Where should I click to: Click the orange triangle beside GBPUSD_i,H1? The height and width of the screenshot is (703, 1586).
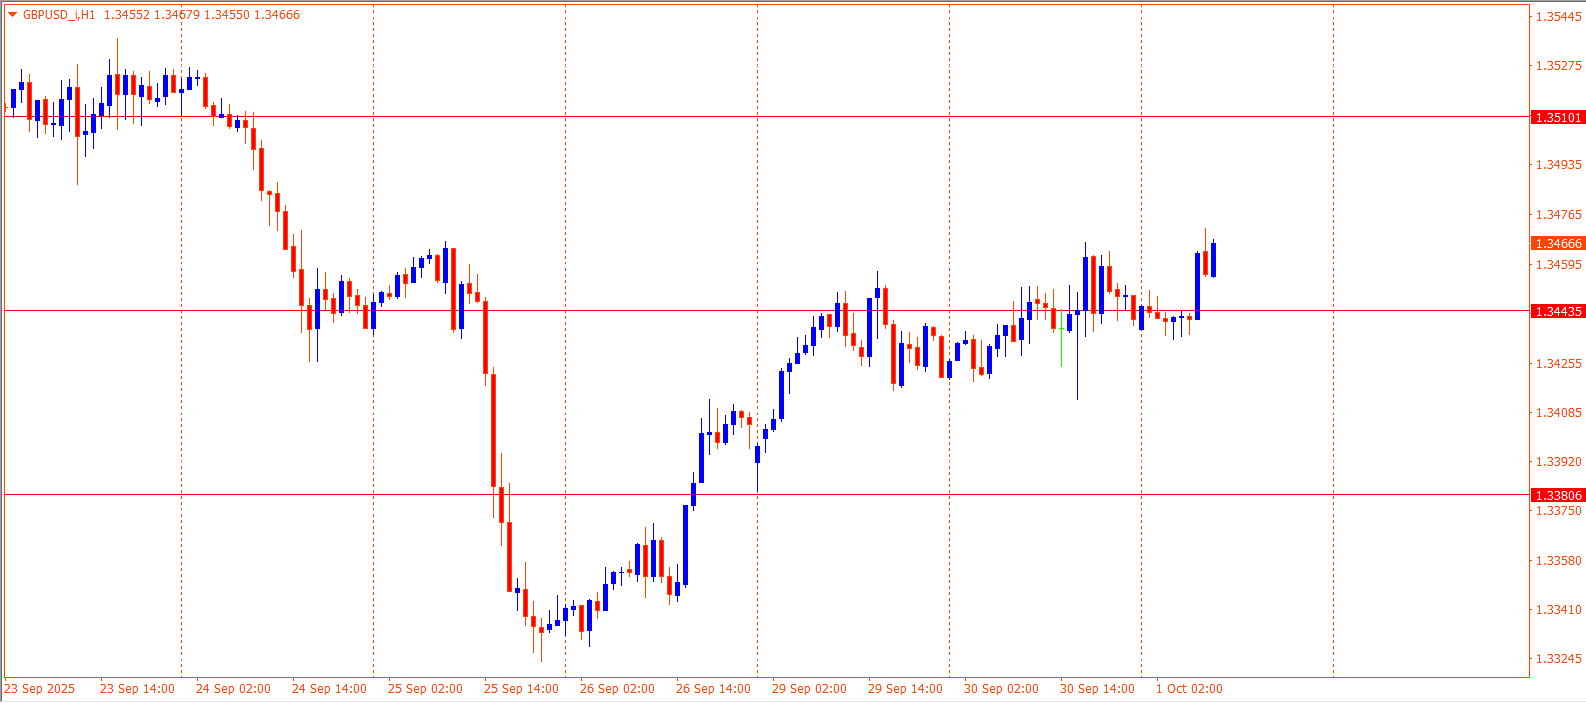click(x=12, y=15)
